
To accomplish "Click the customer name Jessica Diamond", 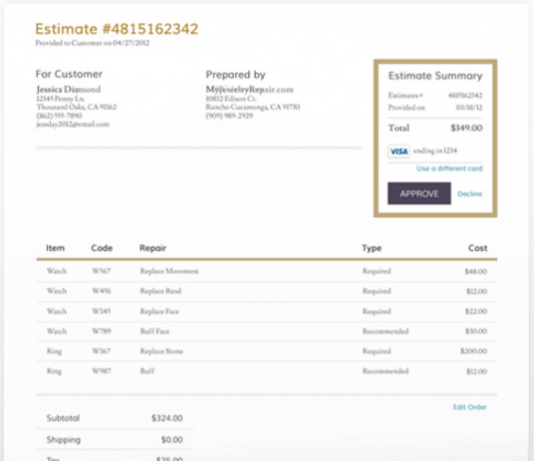I will (68, 90).
